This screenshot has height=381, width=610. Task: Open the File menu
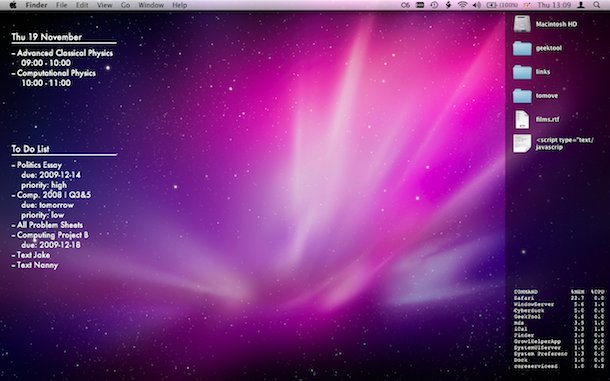(x=61, y=5)
